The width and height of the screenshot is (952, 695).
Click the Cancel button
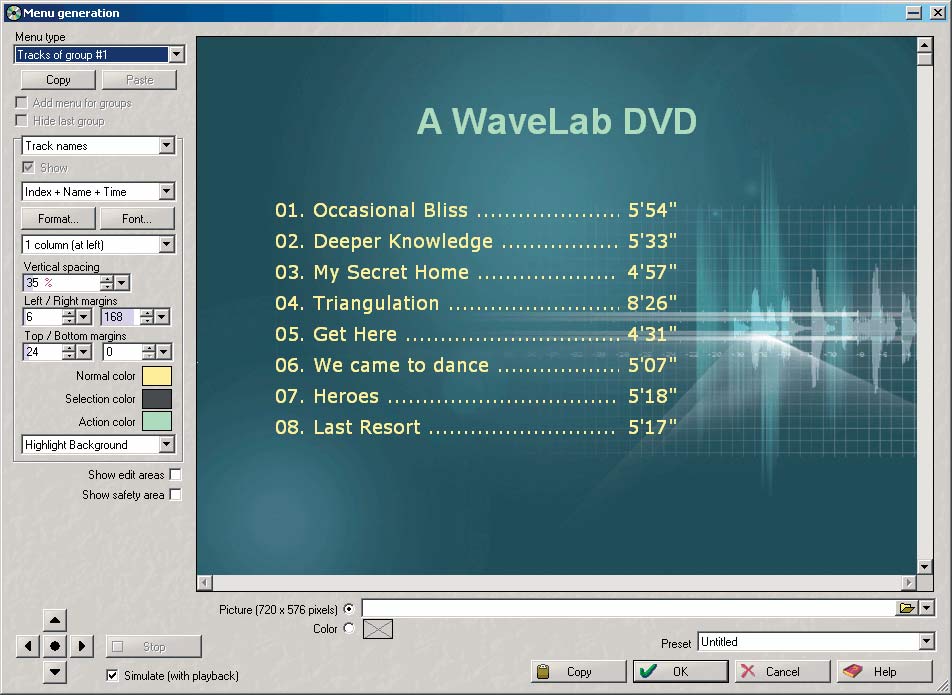(x=782, y=671)
